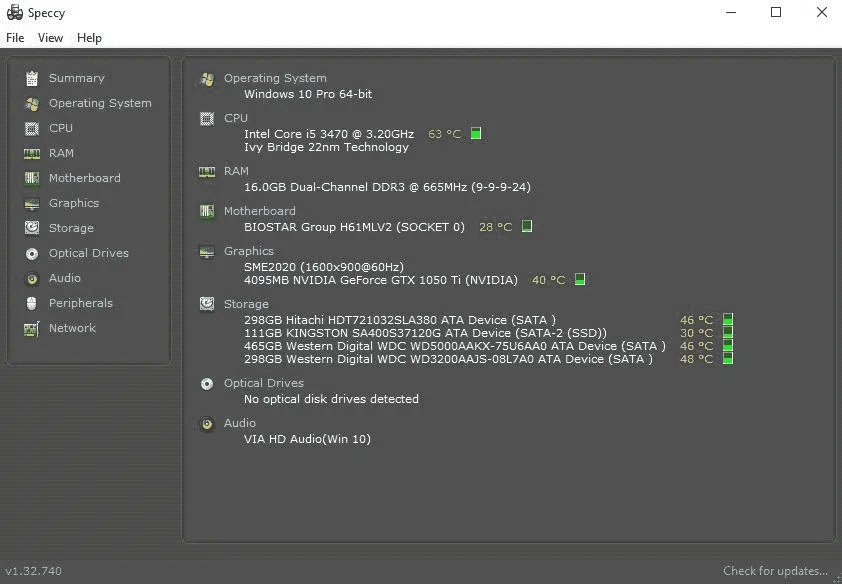Click the Kingston SSD temperature indicator
842x584 pixels.
point(728,333)
